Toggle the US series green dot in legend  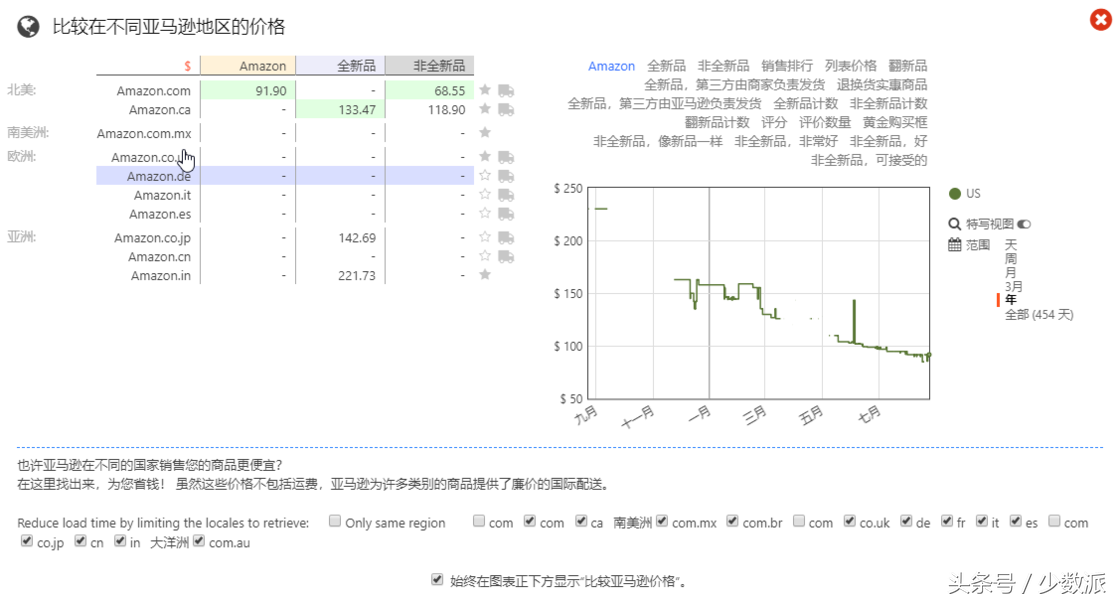tap(954, 194)
